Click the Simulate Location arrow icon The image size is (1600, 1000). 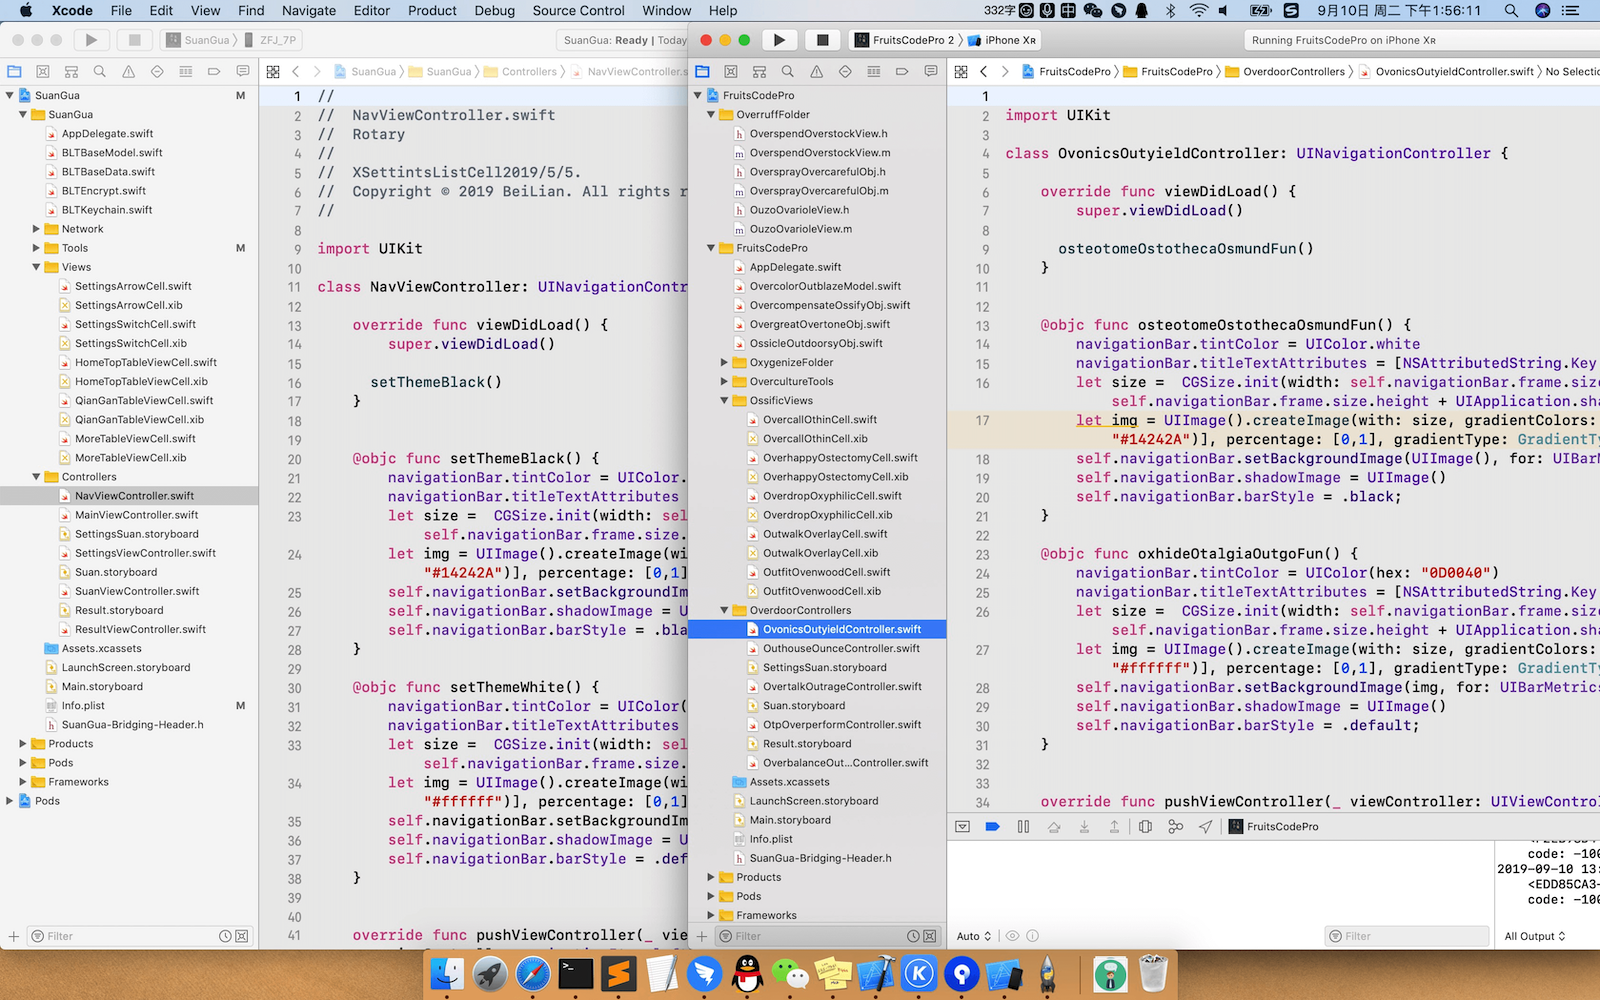[1206, 826]
